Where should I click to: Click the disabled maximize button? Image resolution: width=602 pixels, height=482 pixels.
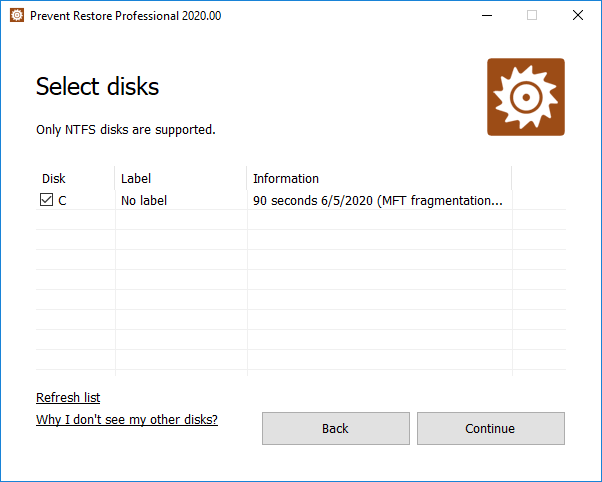[x=532, y=15]
